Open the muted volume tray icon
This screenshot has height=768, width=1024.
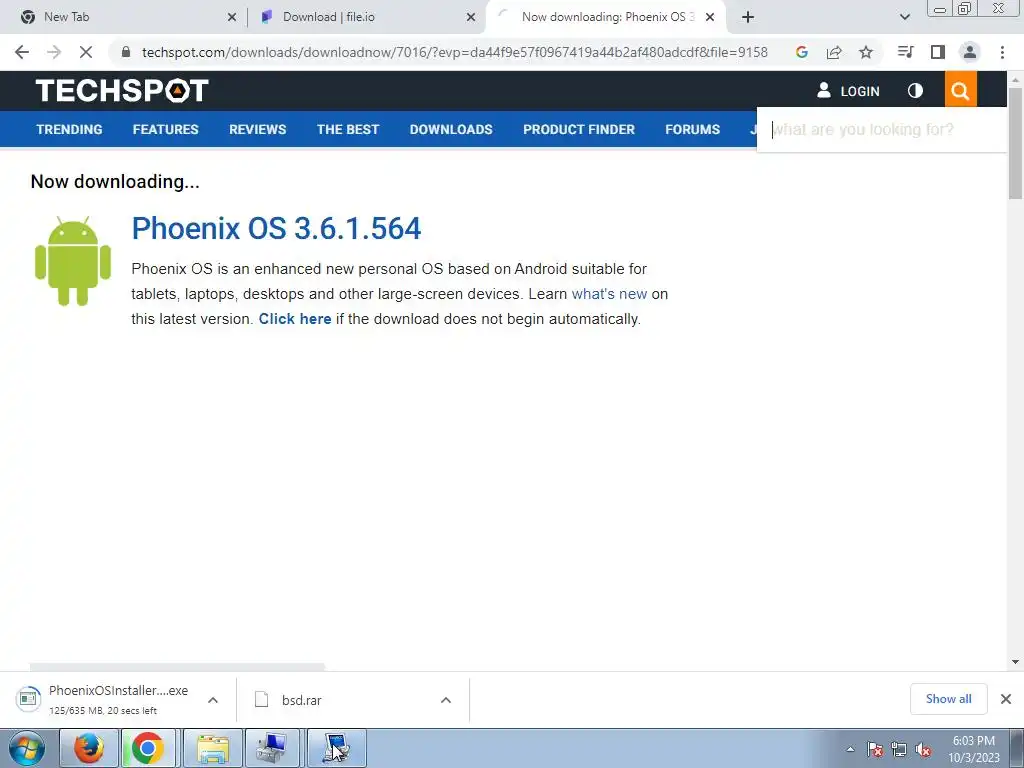(923, 749)
